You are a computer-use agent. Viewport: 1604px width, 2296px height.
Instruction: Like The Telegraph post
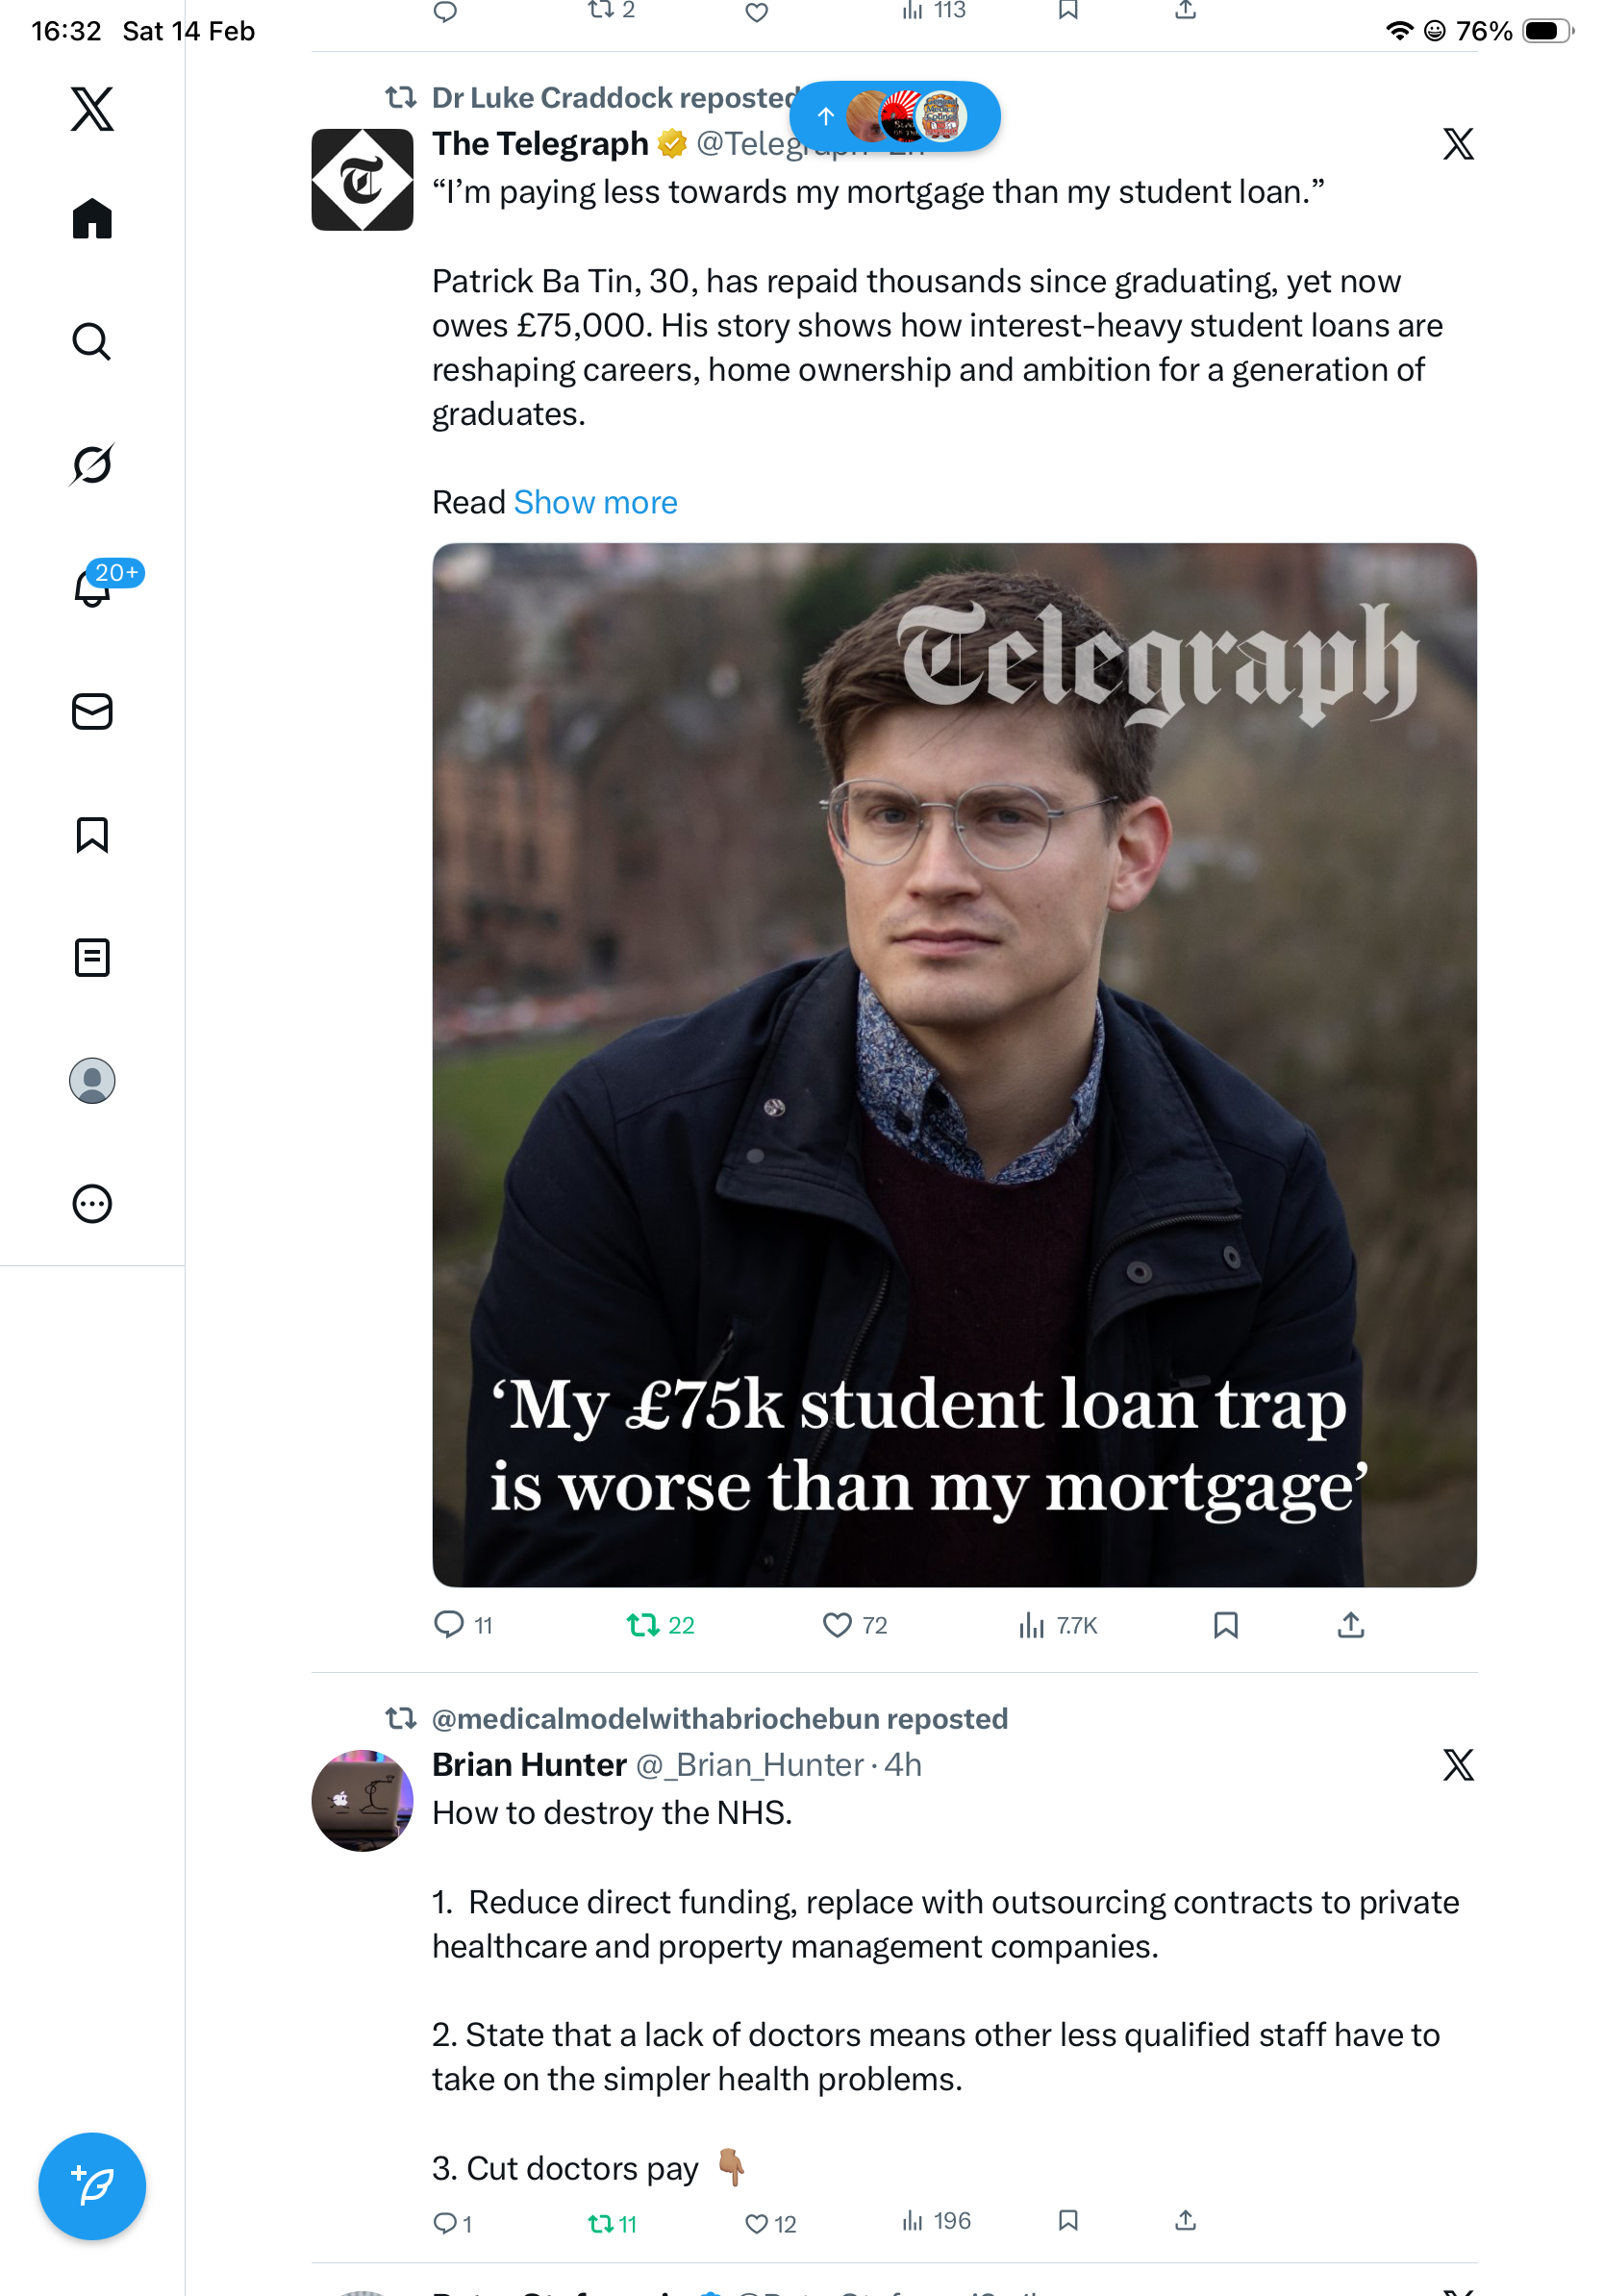pyautogui.click(x=837, y=1625)
